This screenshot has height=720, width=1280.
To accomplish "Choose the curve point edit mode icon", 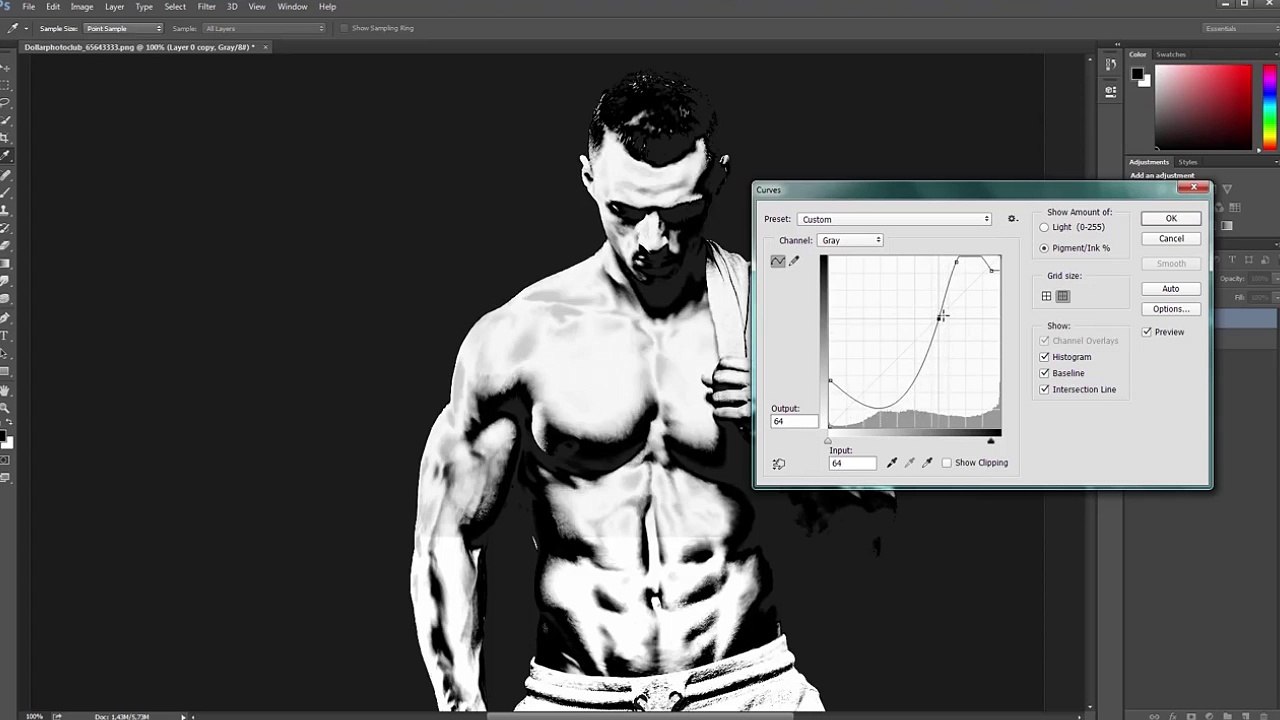I will 778,261.
